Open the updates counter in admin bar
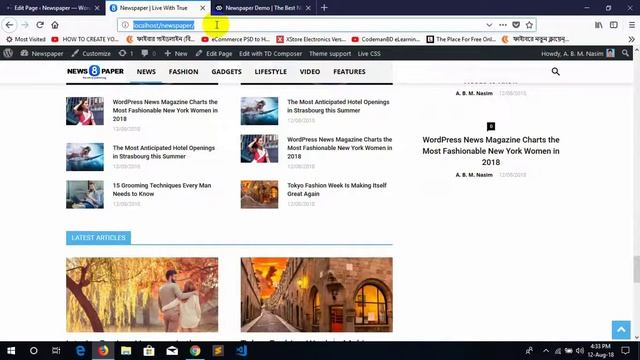Screen dimensions: 640x360 point(126,53)
